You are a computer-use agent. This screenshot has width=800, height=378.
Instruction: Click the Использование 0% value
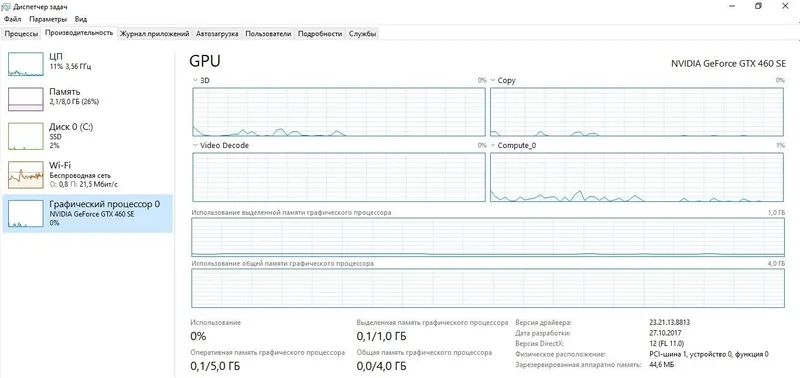click(x=198, y=337)
